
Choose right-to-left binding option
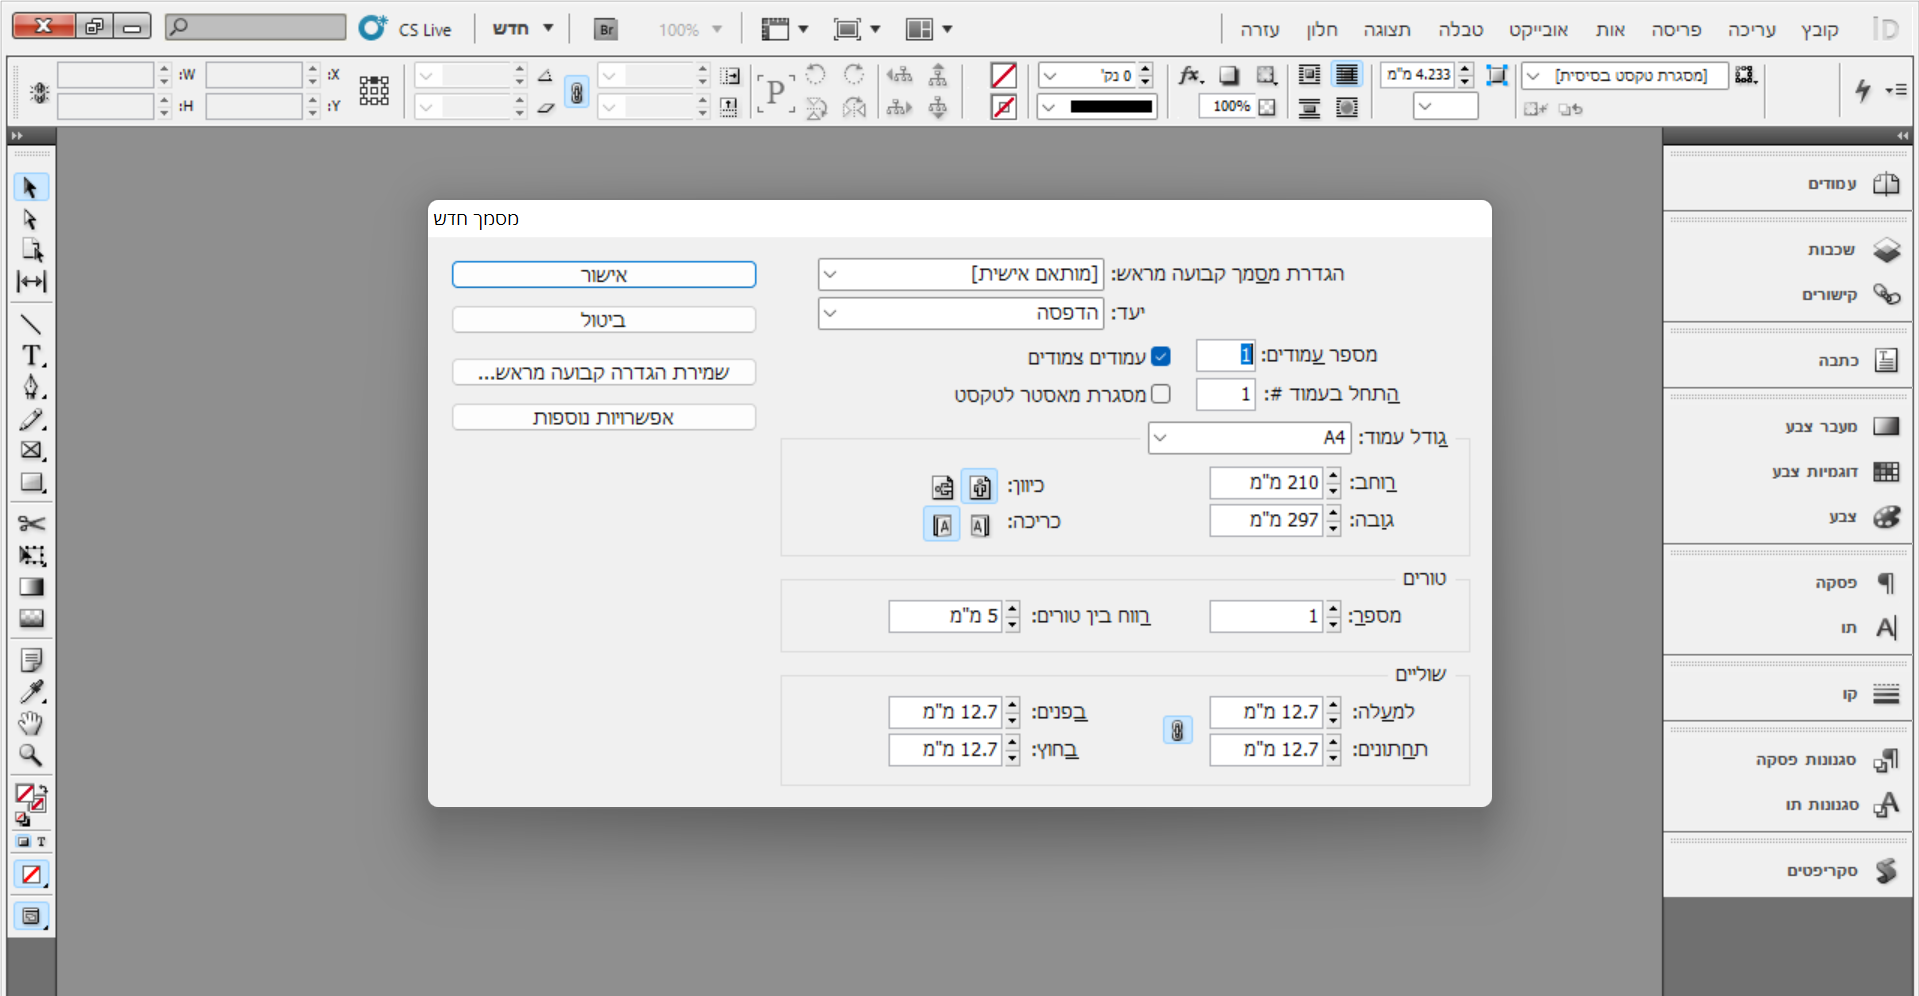click(x=980, y=524)
